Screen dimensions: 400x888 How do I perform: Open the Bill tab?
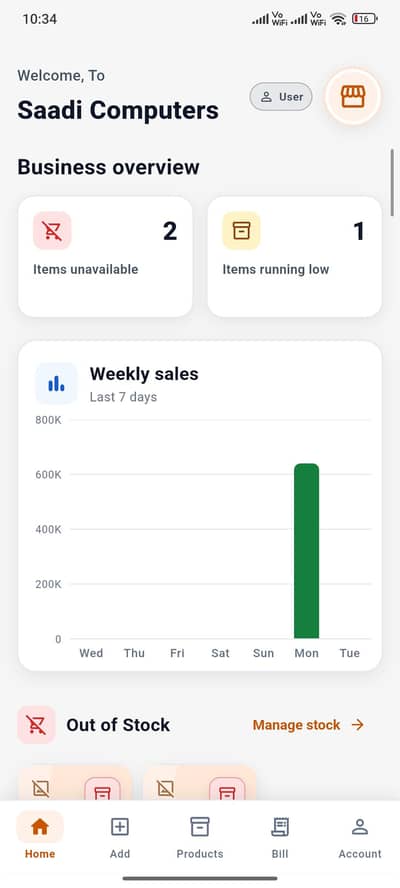pos(280,836)
